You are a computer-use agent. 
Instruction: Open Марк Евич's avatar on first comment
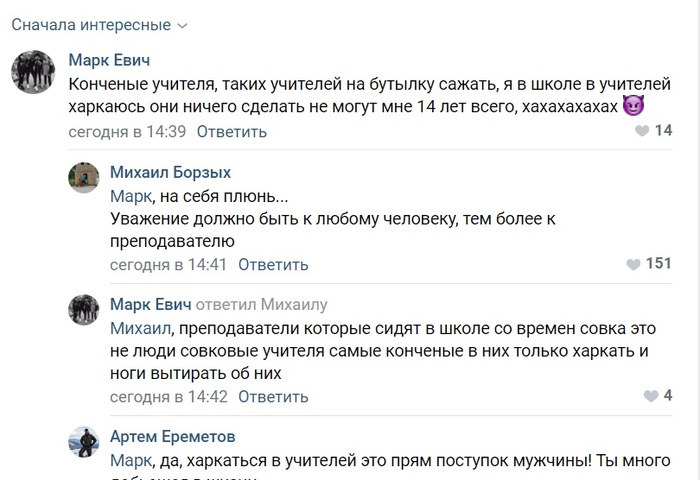click(x=32, y=71)
